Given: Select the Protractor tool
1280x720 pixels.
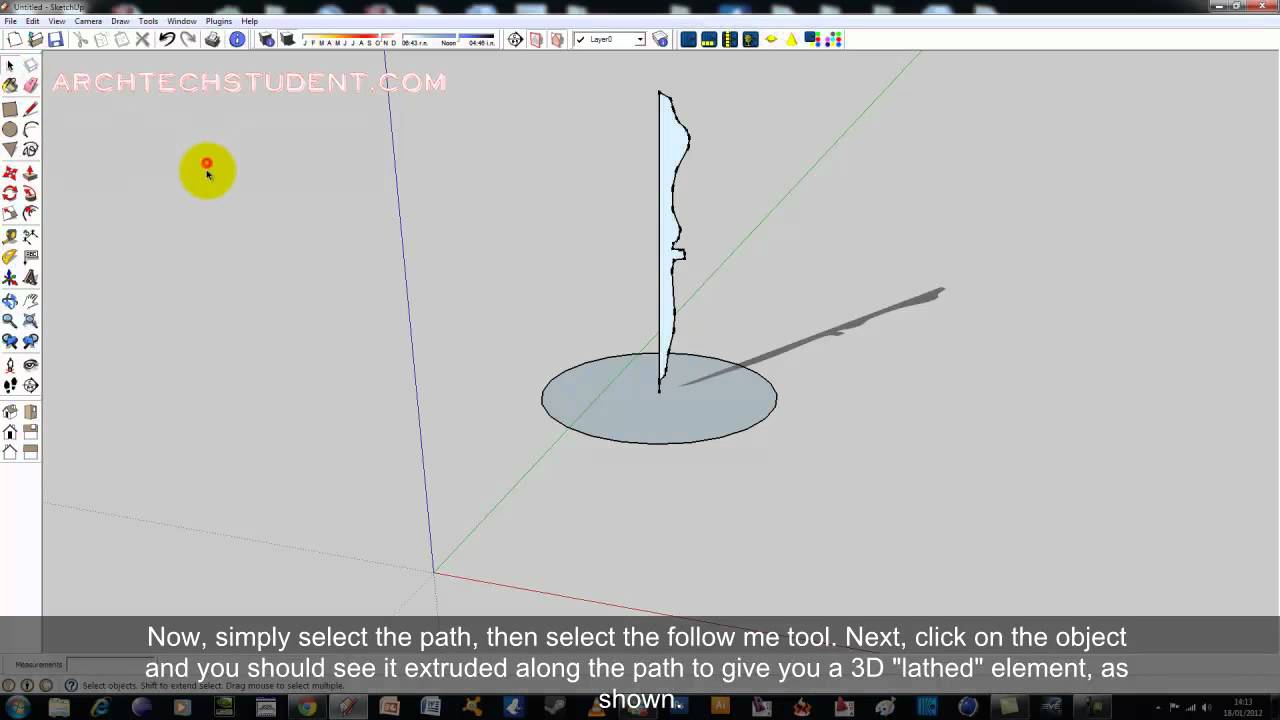Looking at the screenshot, I should click(x=10, y=257).
